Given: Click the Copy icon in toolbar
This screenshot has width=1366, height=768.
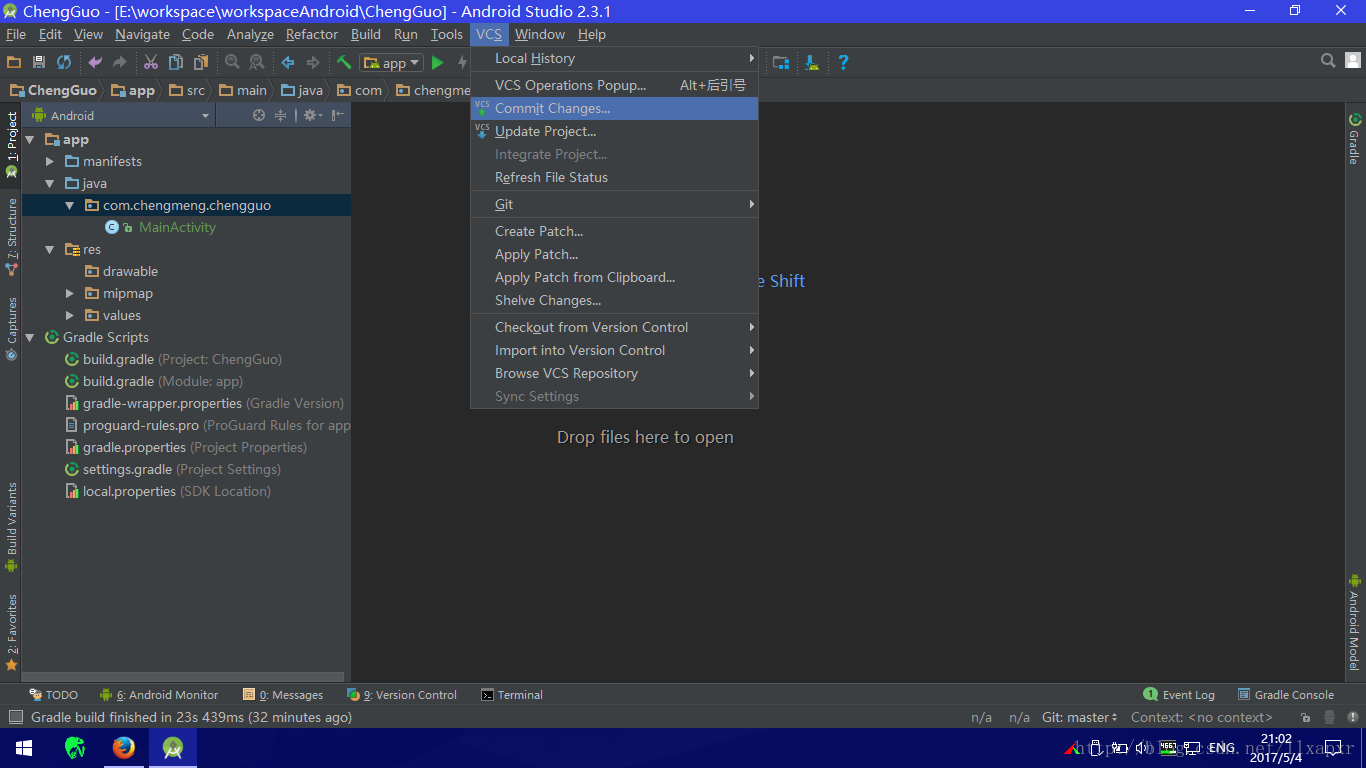Looking at the screenshot, I should pos(176,62).
